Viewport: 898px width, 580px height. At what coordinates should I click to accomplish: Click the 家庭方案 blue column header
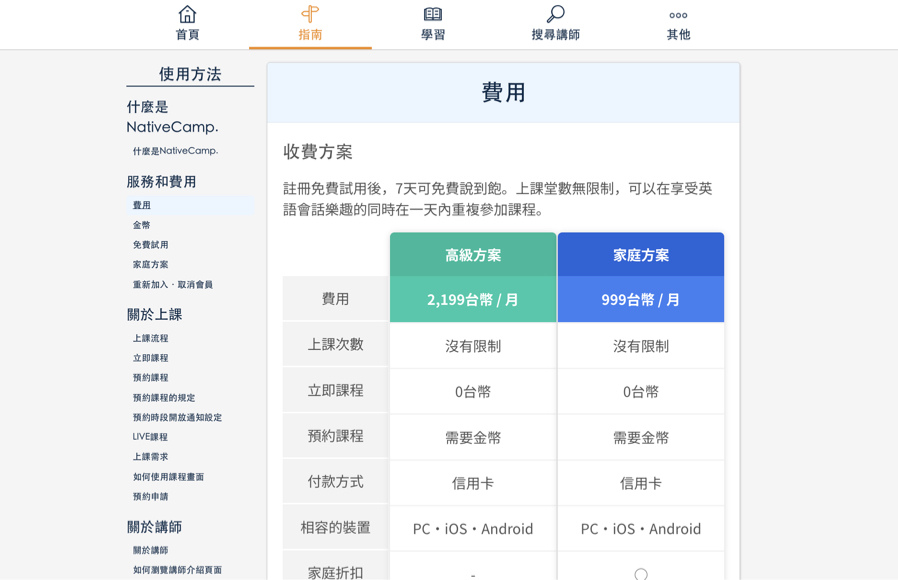641,255
